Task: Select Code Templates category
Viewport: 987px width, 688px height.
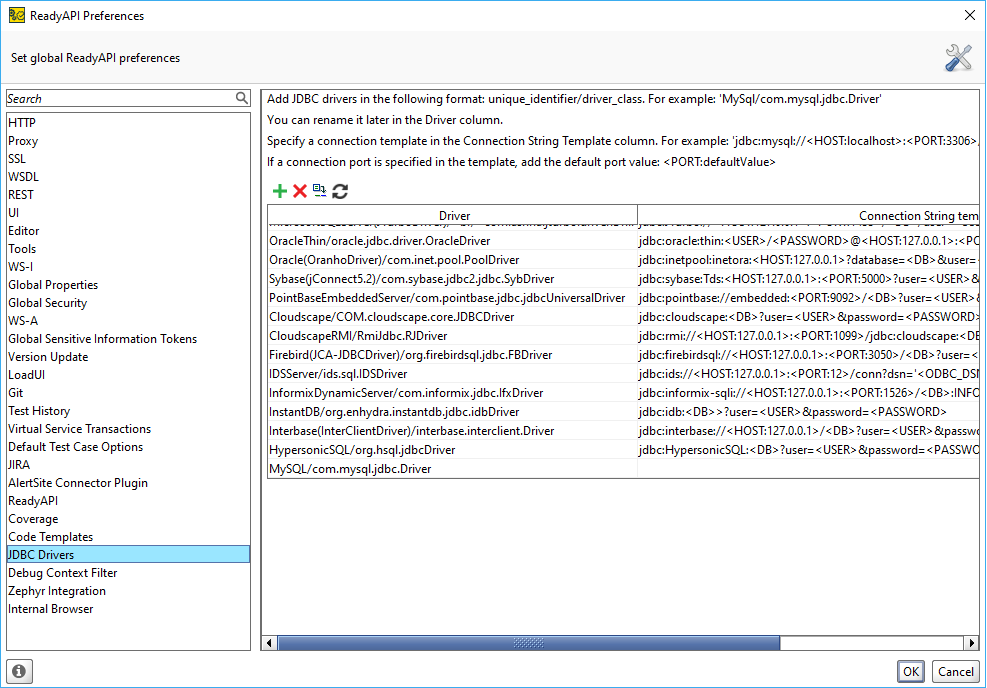Action: [128, 538]
